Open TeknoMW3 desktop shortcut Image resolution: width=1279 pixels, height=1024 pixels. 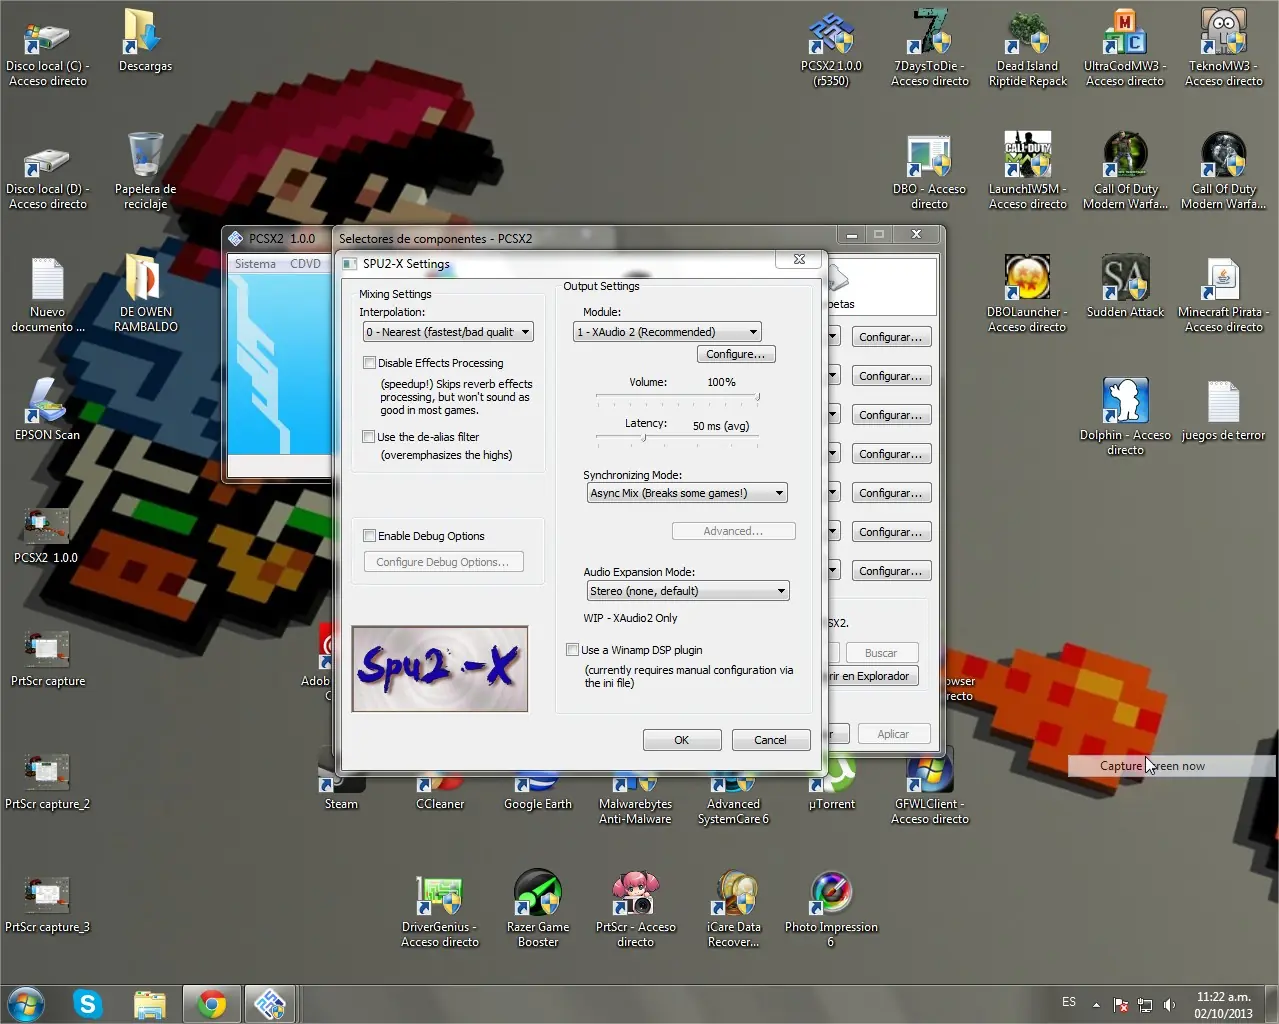tap(1224, 48)
